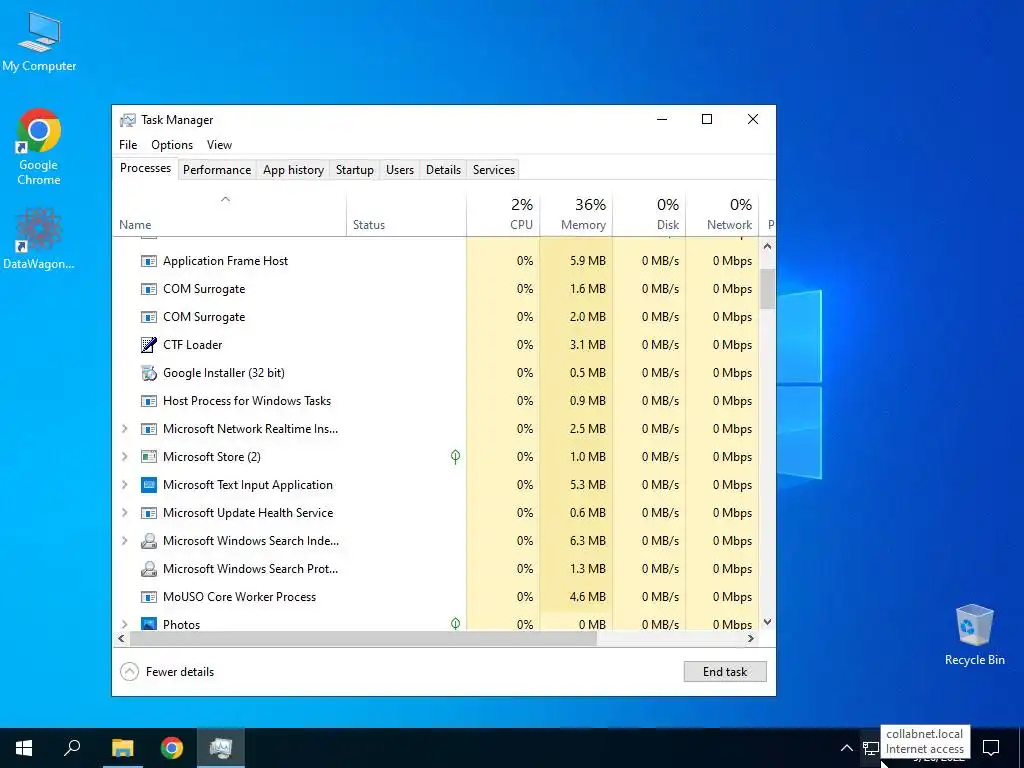Click the Google Installer process icon
This screenshot has height=768, width=1024.
(x=149, y=373)
